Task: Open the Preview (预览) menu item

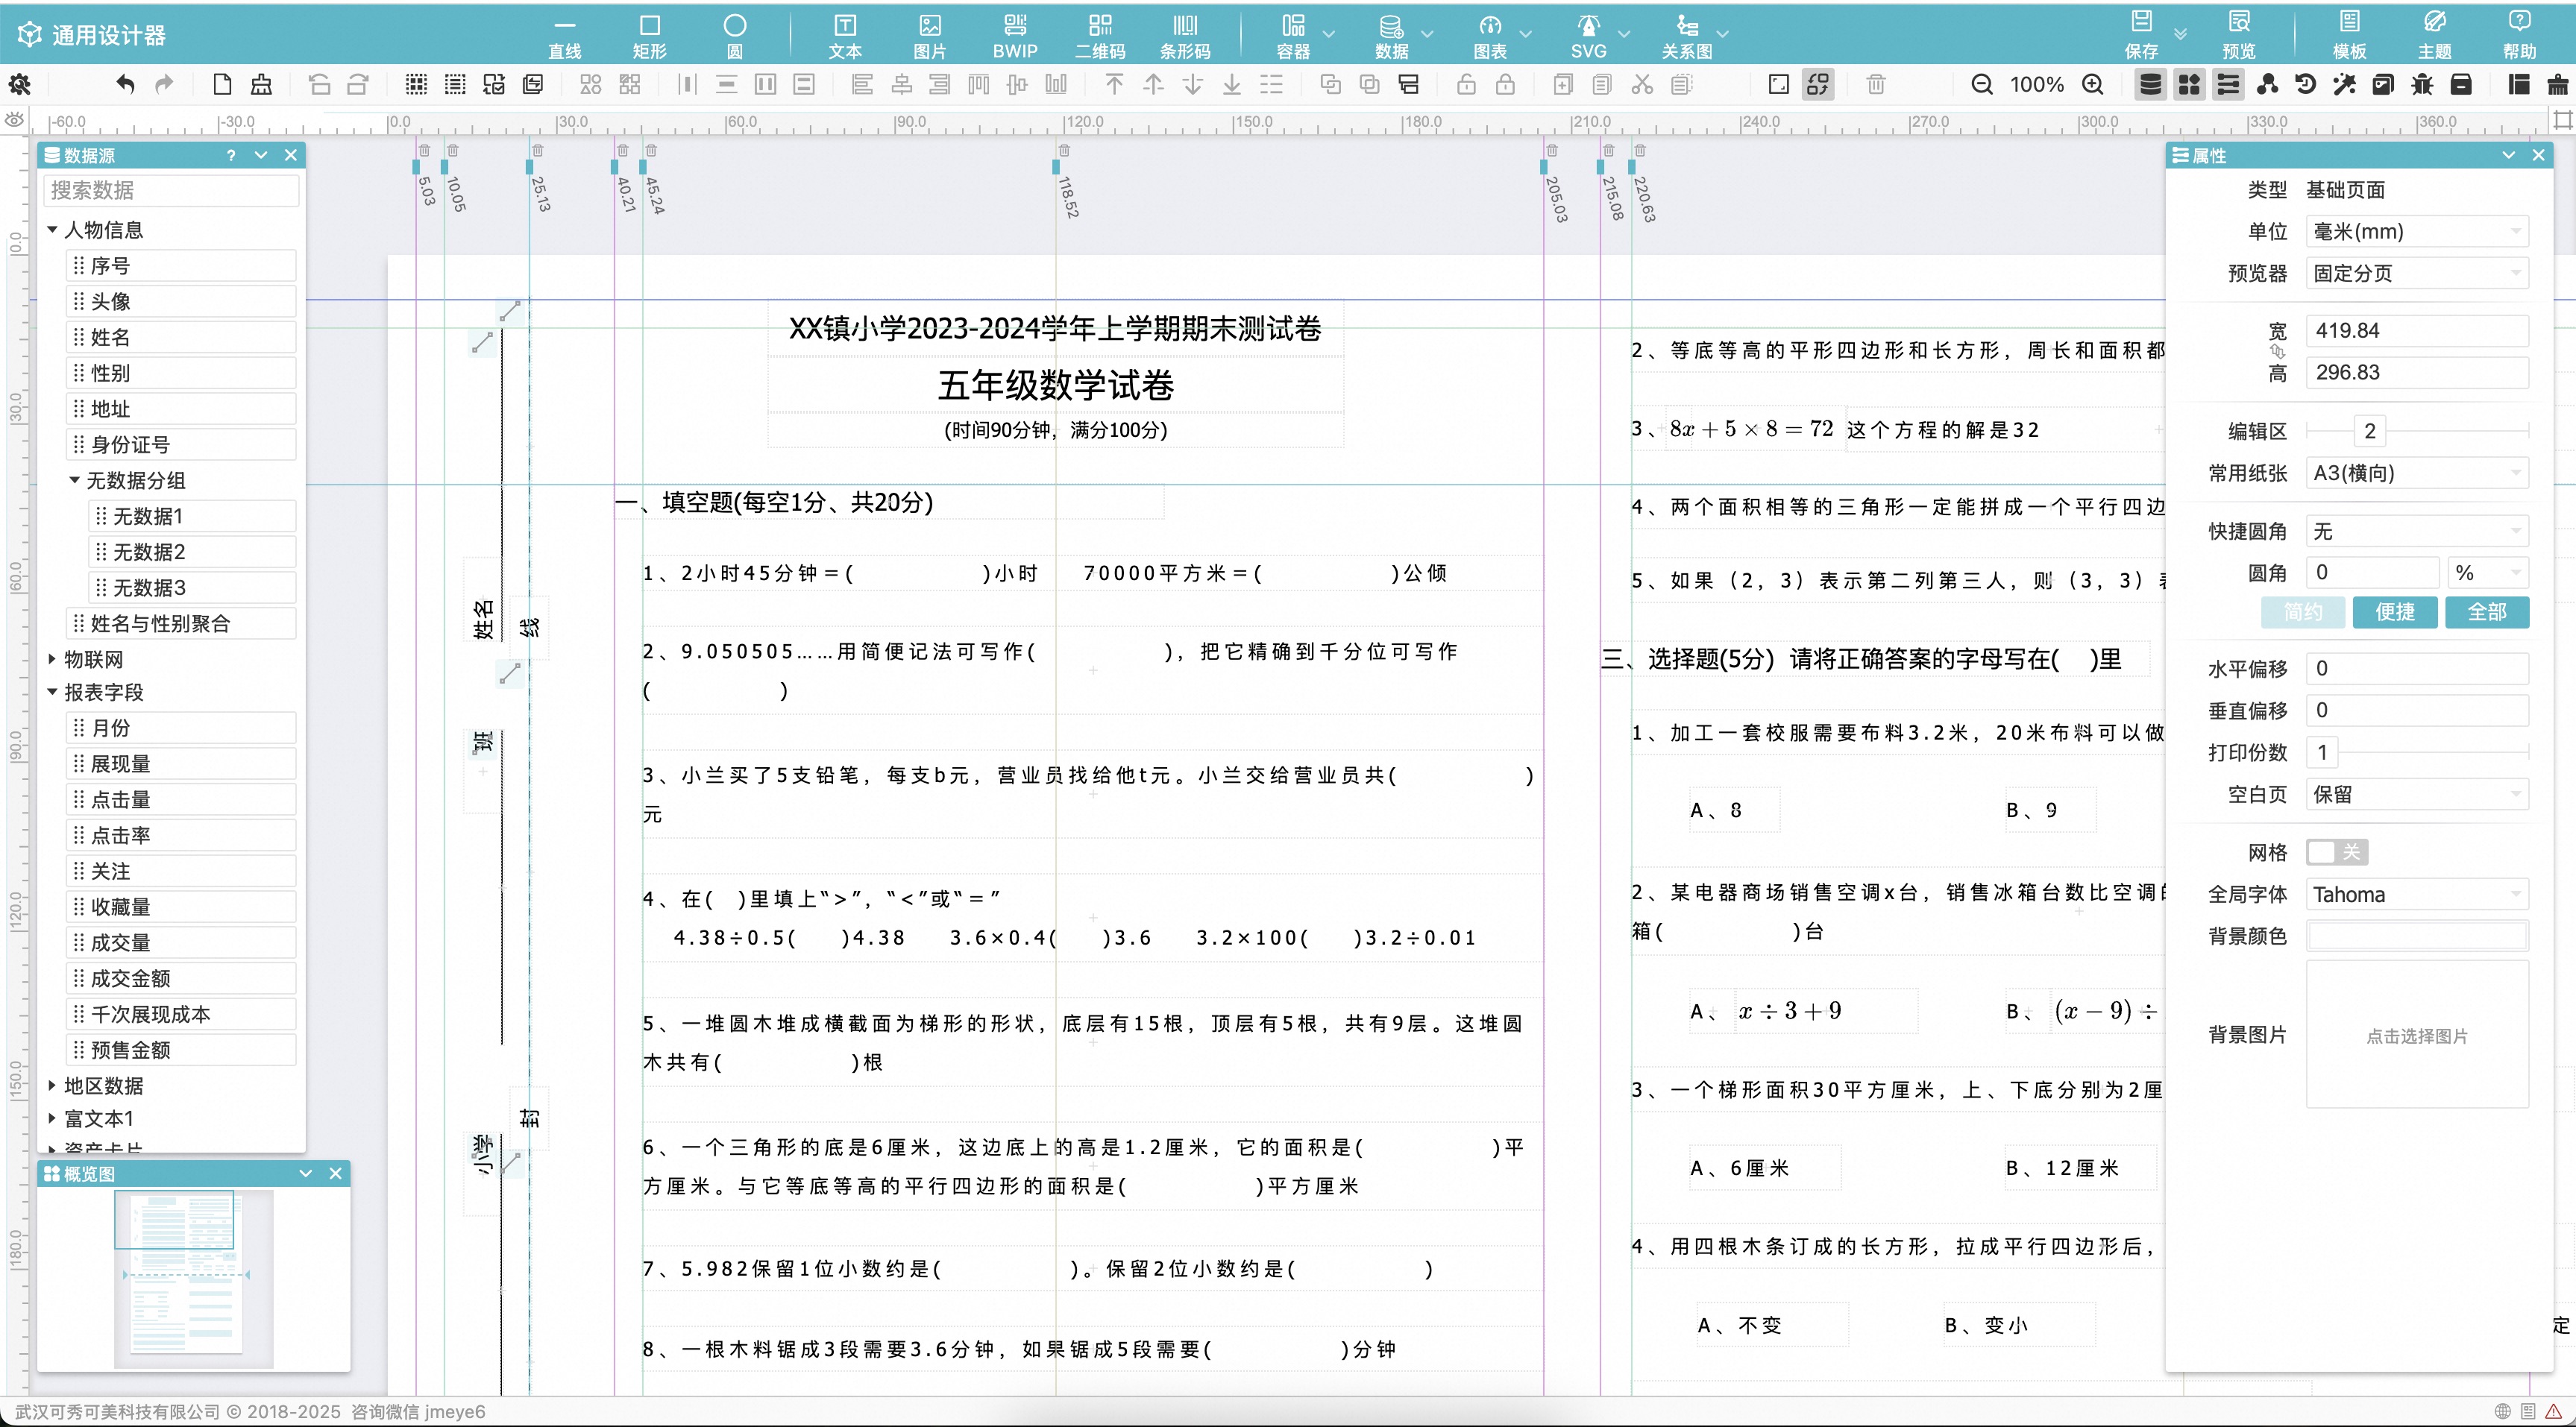Action: pos(2238,35)
